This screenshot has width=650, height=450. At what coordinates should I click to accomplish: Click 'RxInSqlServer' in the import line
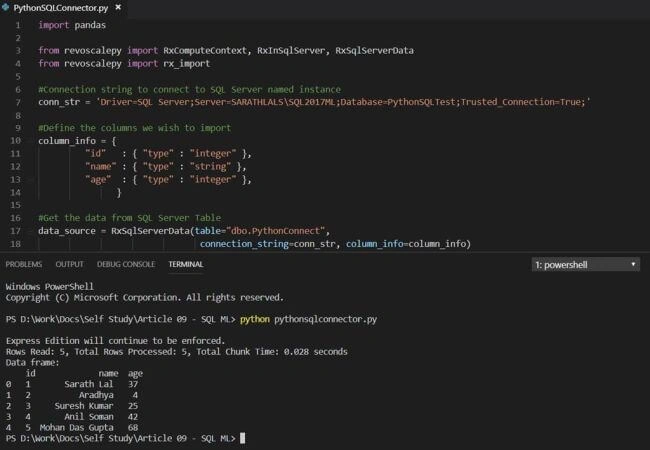[x=291, y=51]
